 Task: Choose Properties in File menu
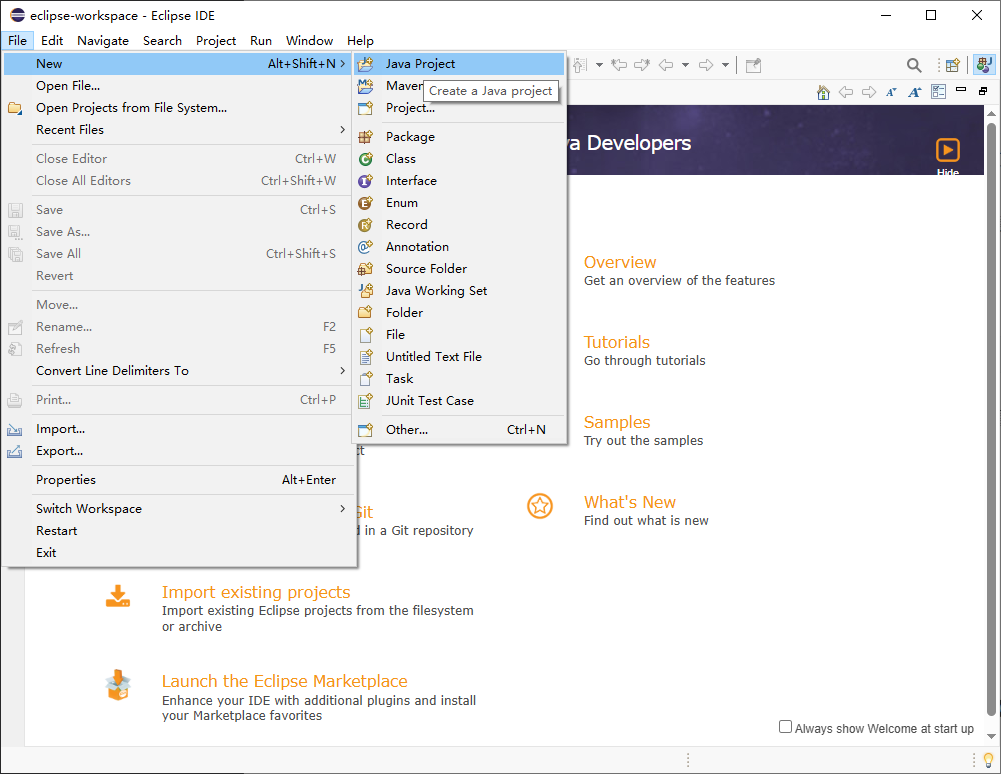pyautogui.click(x=179, y=480)
